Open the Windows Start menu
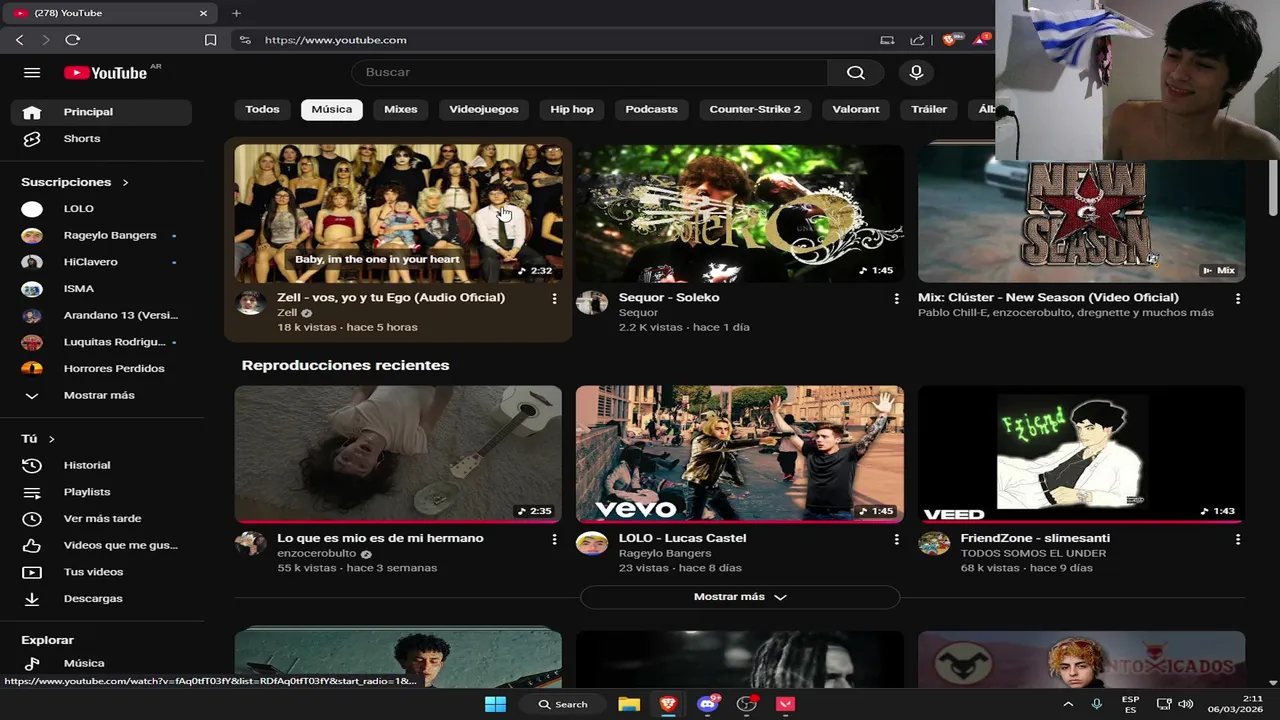1280x720 pixels. [x=495, y=704]
